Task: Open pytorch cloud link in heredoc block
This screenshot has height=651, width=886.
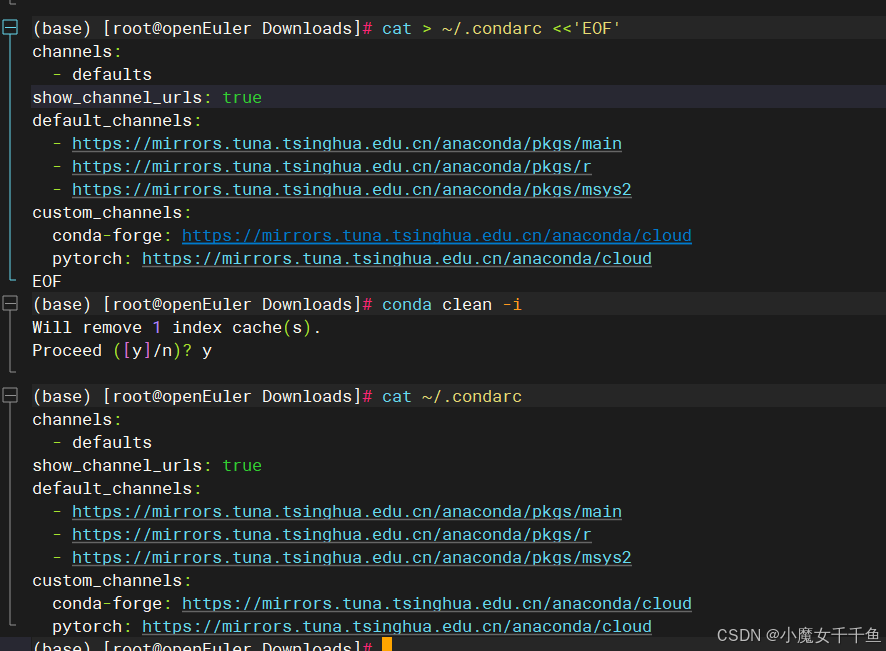Action: [x=397, y=259]
